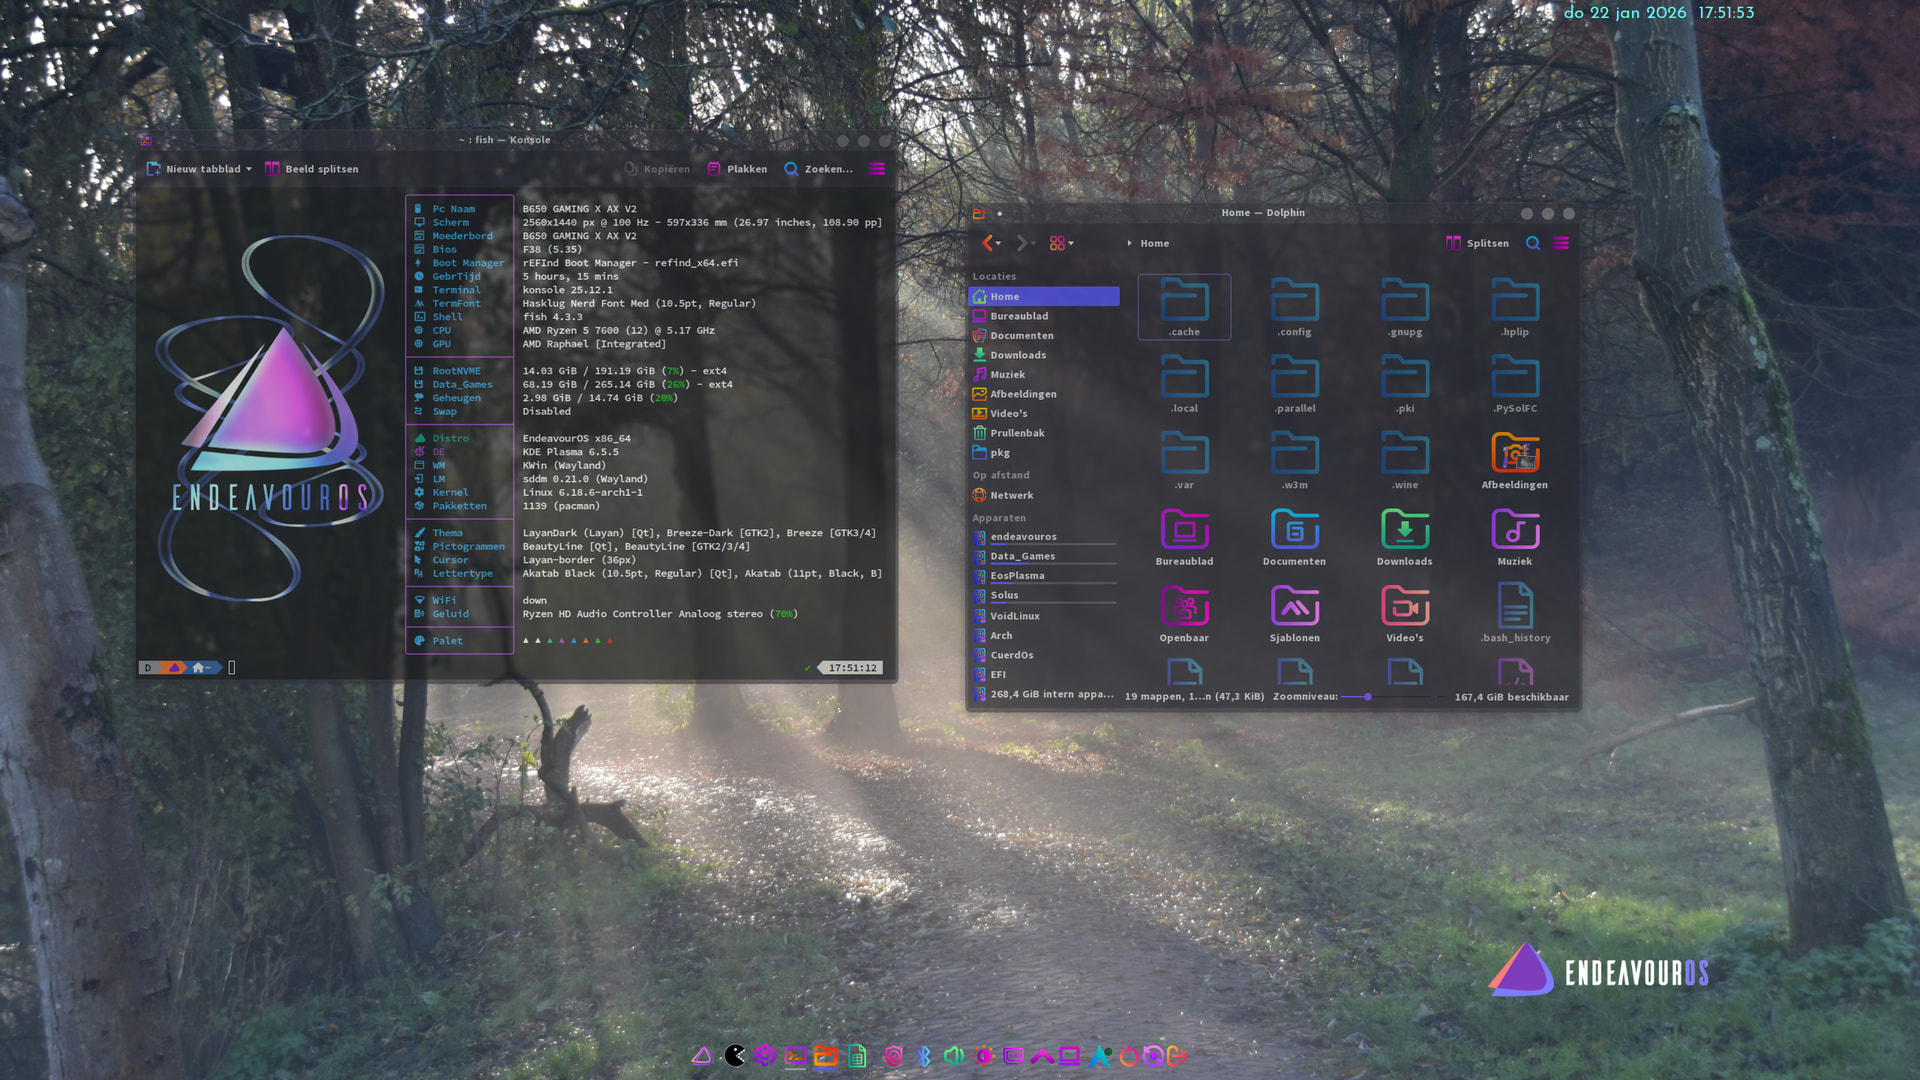The width and height of the screenshot is (1920, 1080).
Task: Open Dolphin search magnifier icon
Action: [x=1532, y=243]
